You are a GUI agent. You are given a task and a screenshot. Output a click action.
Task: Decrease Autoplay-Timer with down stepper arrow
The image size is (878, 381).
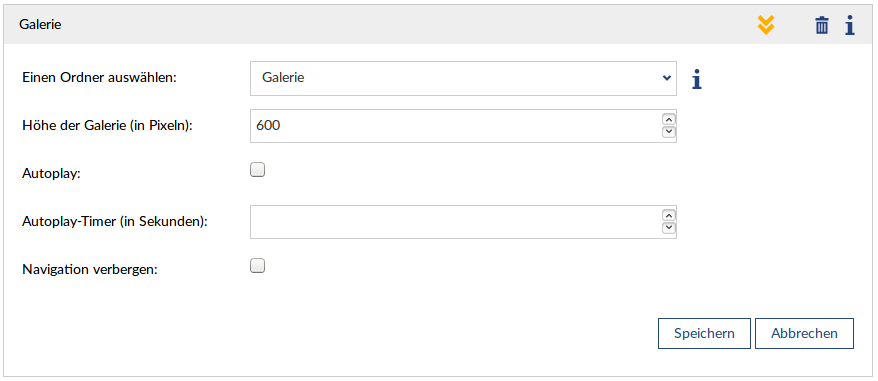(x=669, y=228)
